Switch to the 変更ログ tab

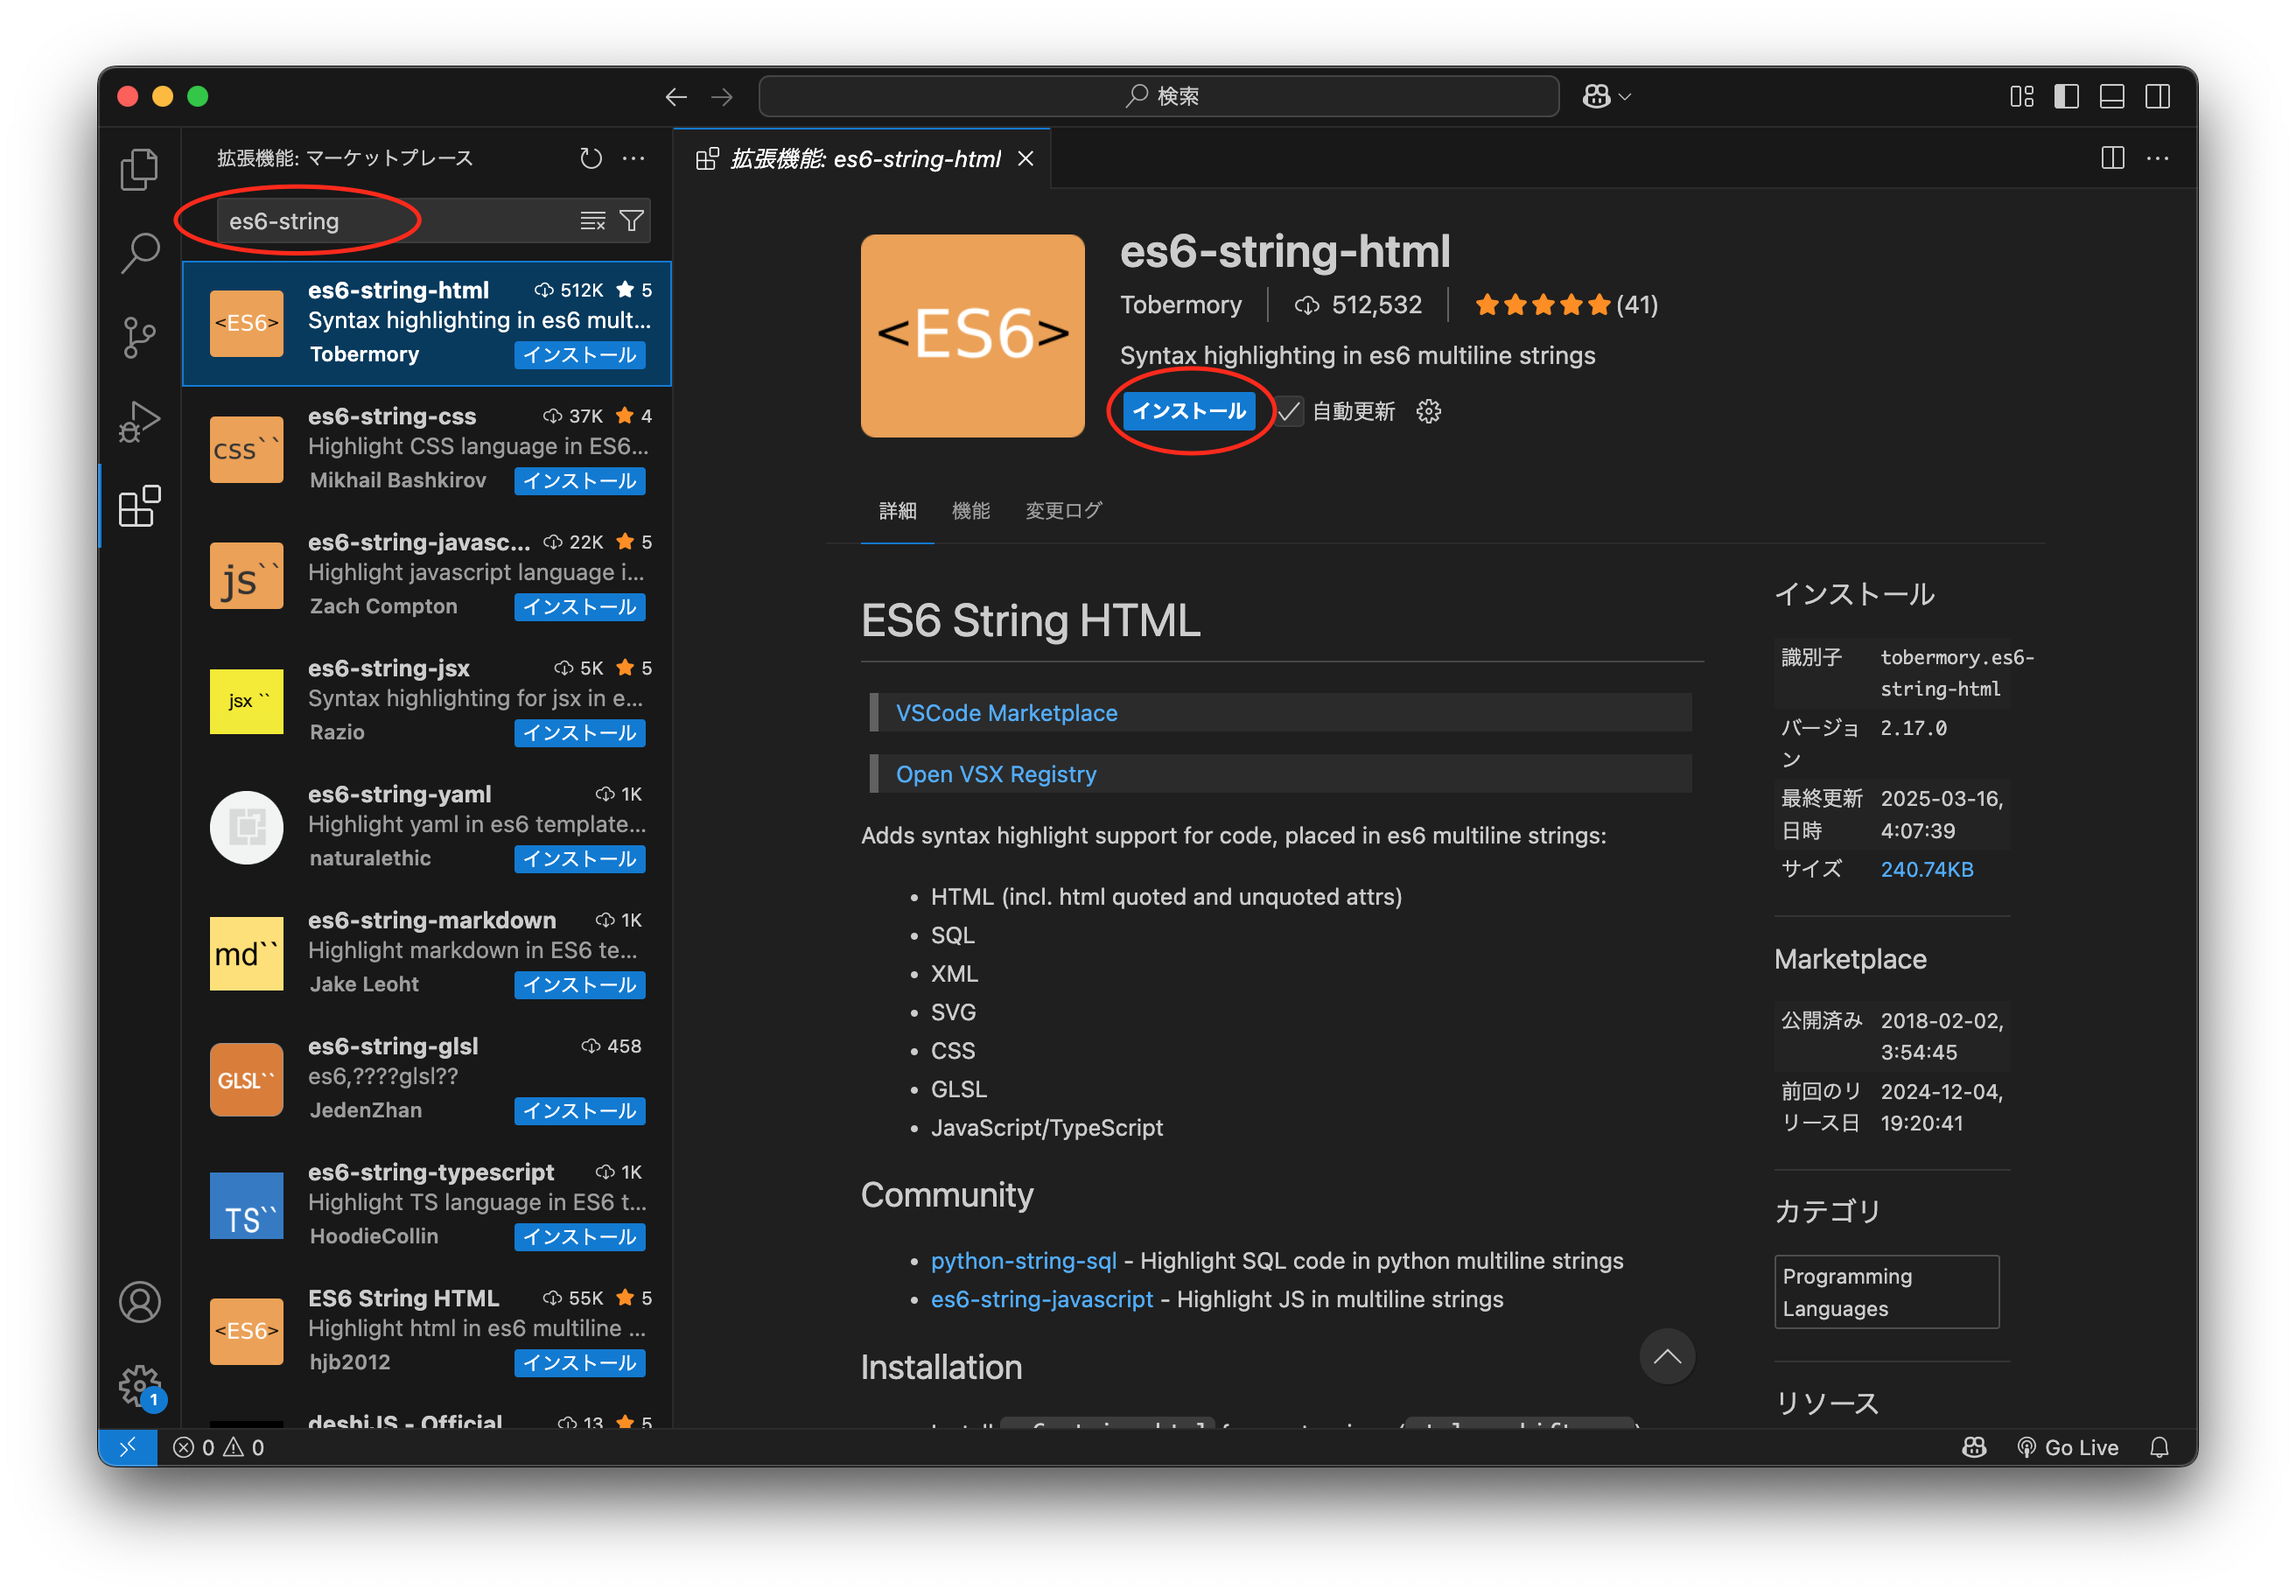point(1063,511)
